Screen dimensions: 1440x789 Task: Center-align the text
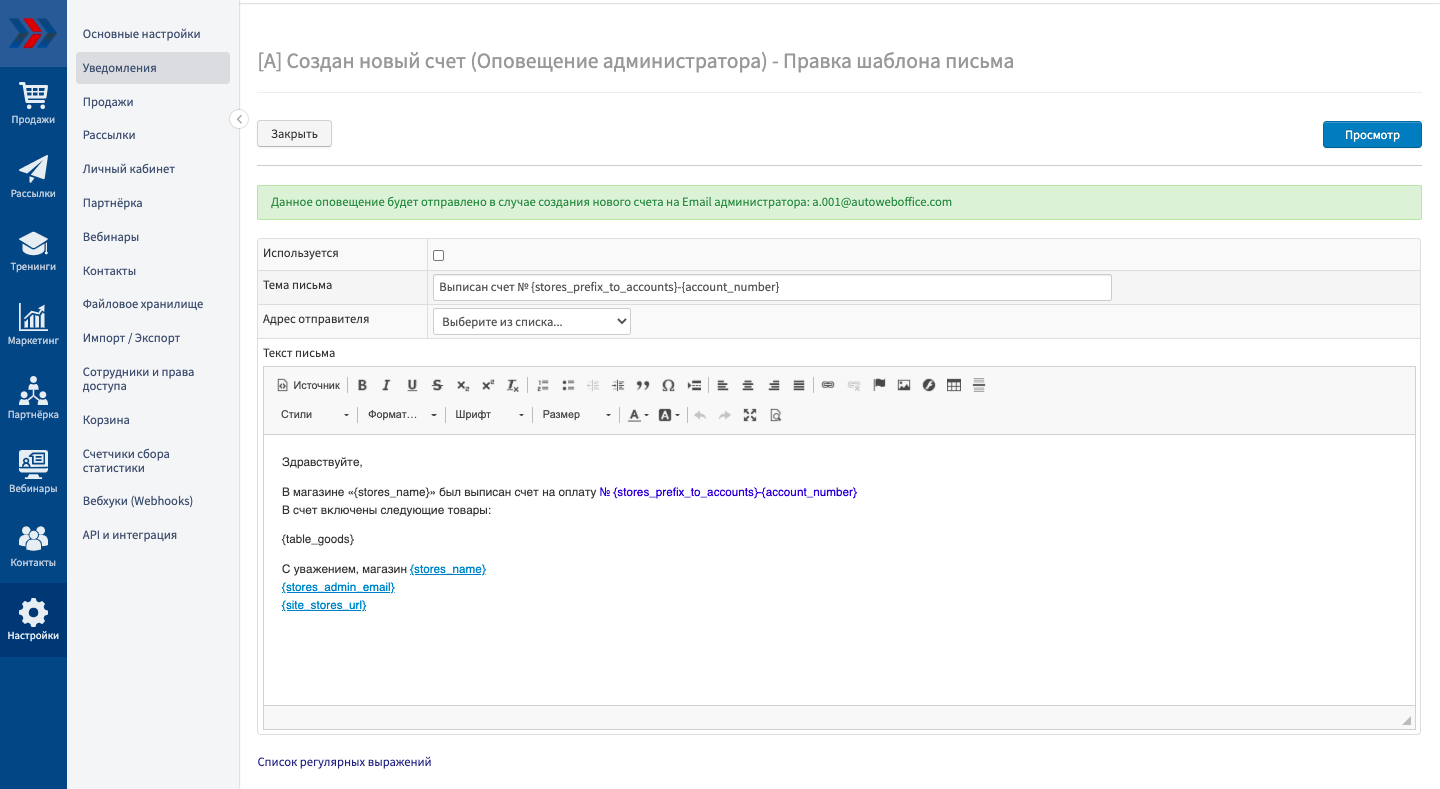coord(748,385)
